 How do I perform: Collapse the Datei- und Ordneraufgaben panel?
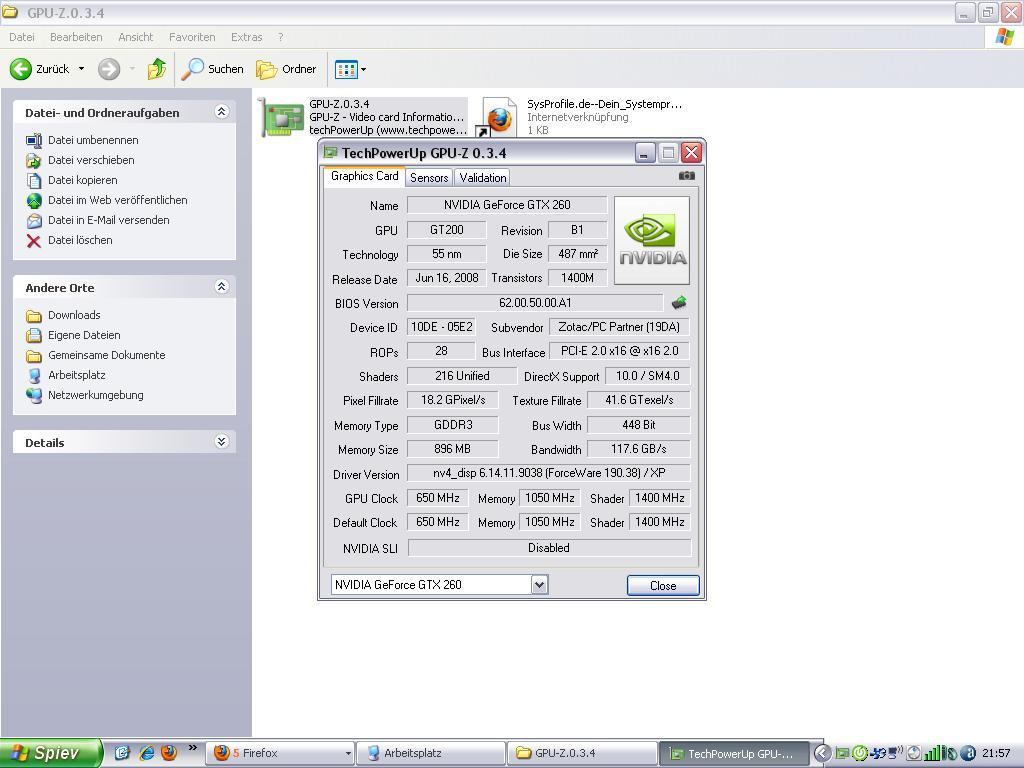tap(221, 112)
